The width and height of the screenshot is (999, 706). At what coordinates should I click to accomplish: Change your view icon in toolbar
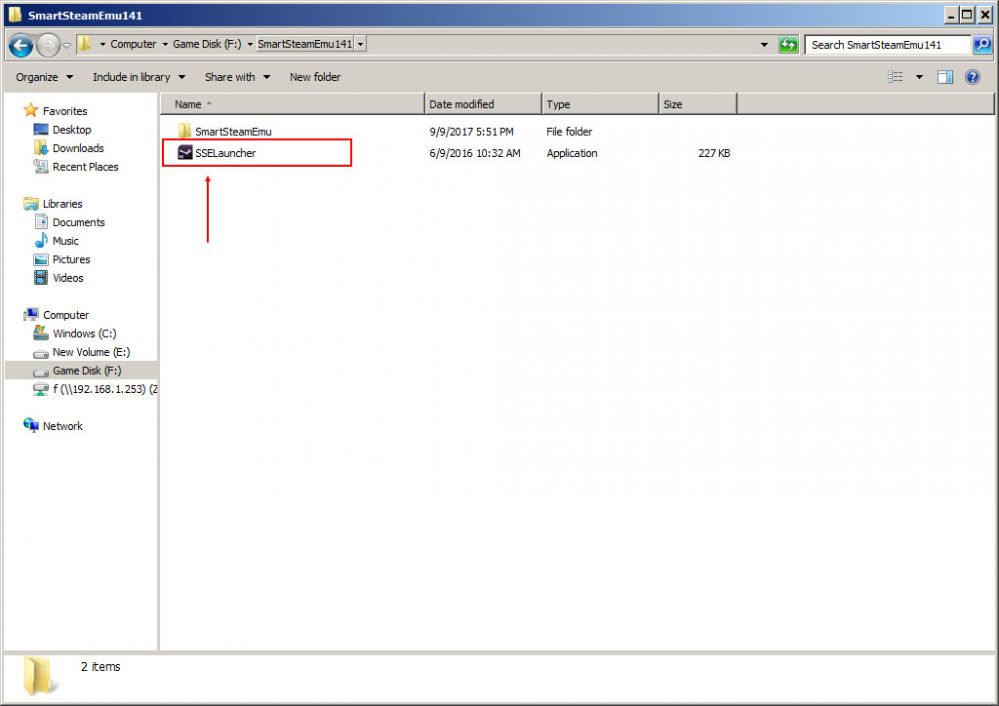coord(896,77)
